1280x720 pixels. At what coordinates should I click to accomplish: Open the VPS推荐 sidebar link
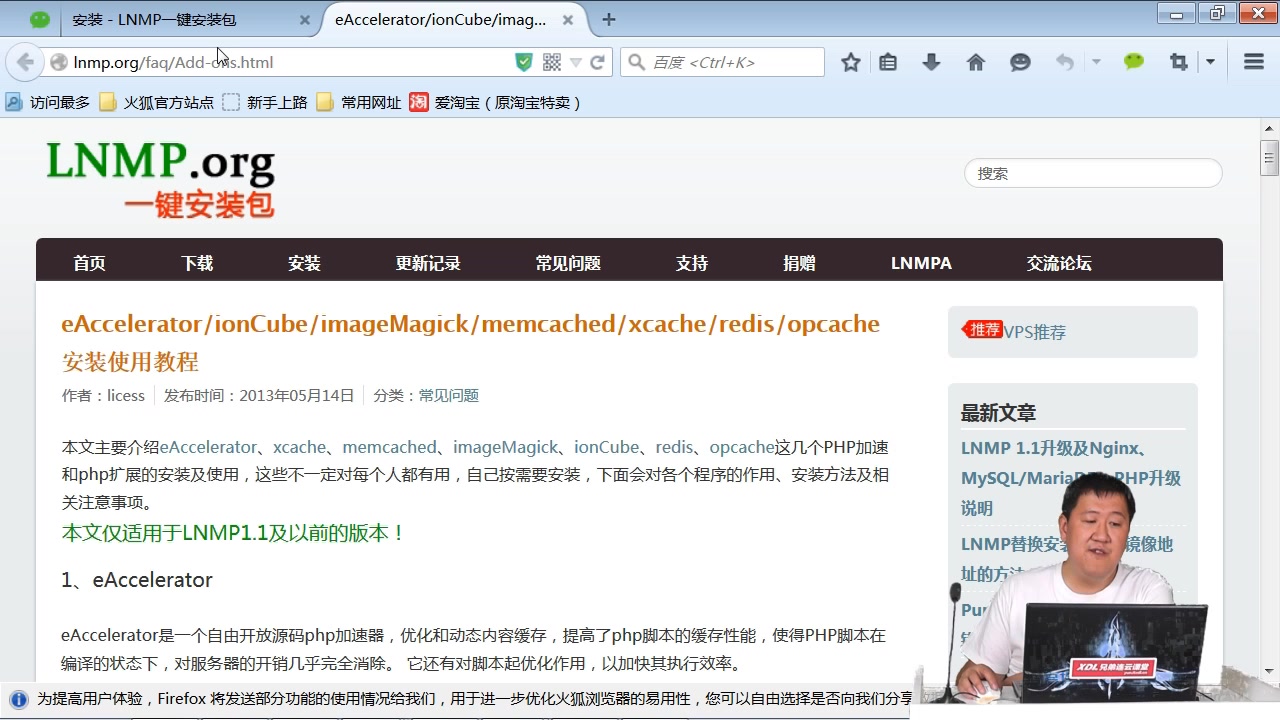(1035, 332)
